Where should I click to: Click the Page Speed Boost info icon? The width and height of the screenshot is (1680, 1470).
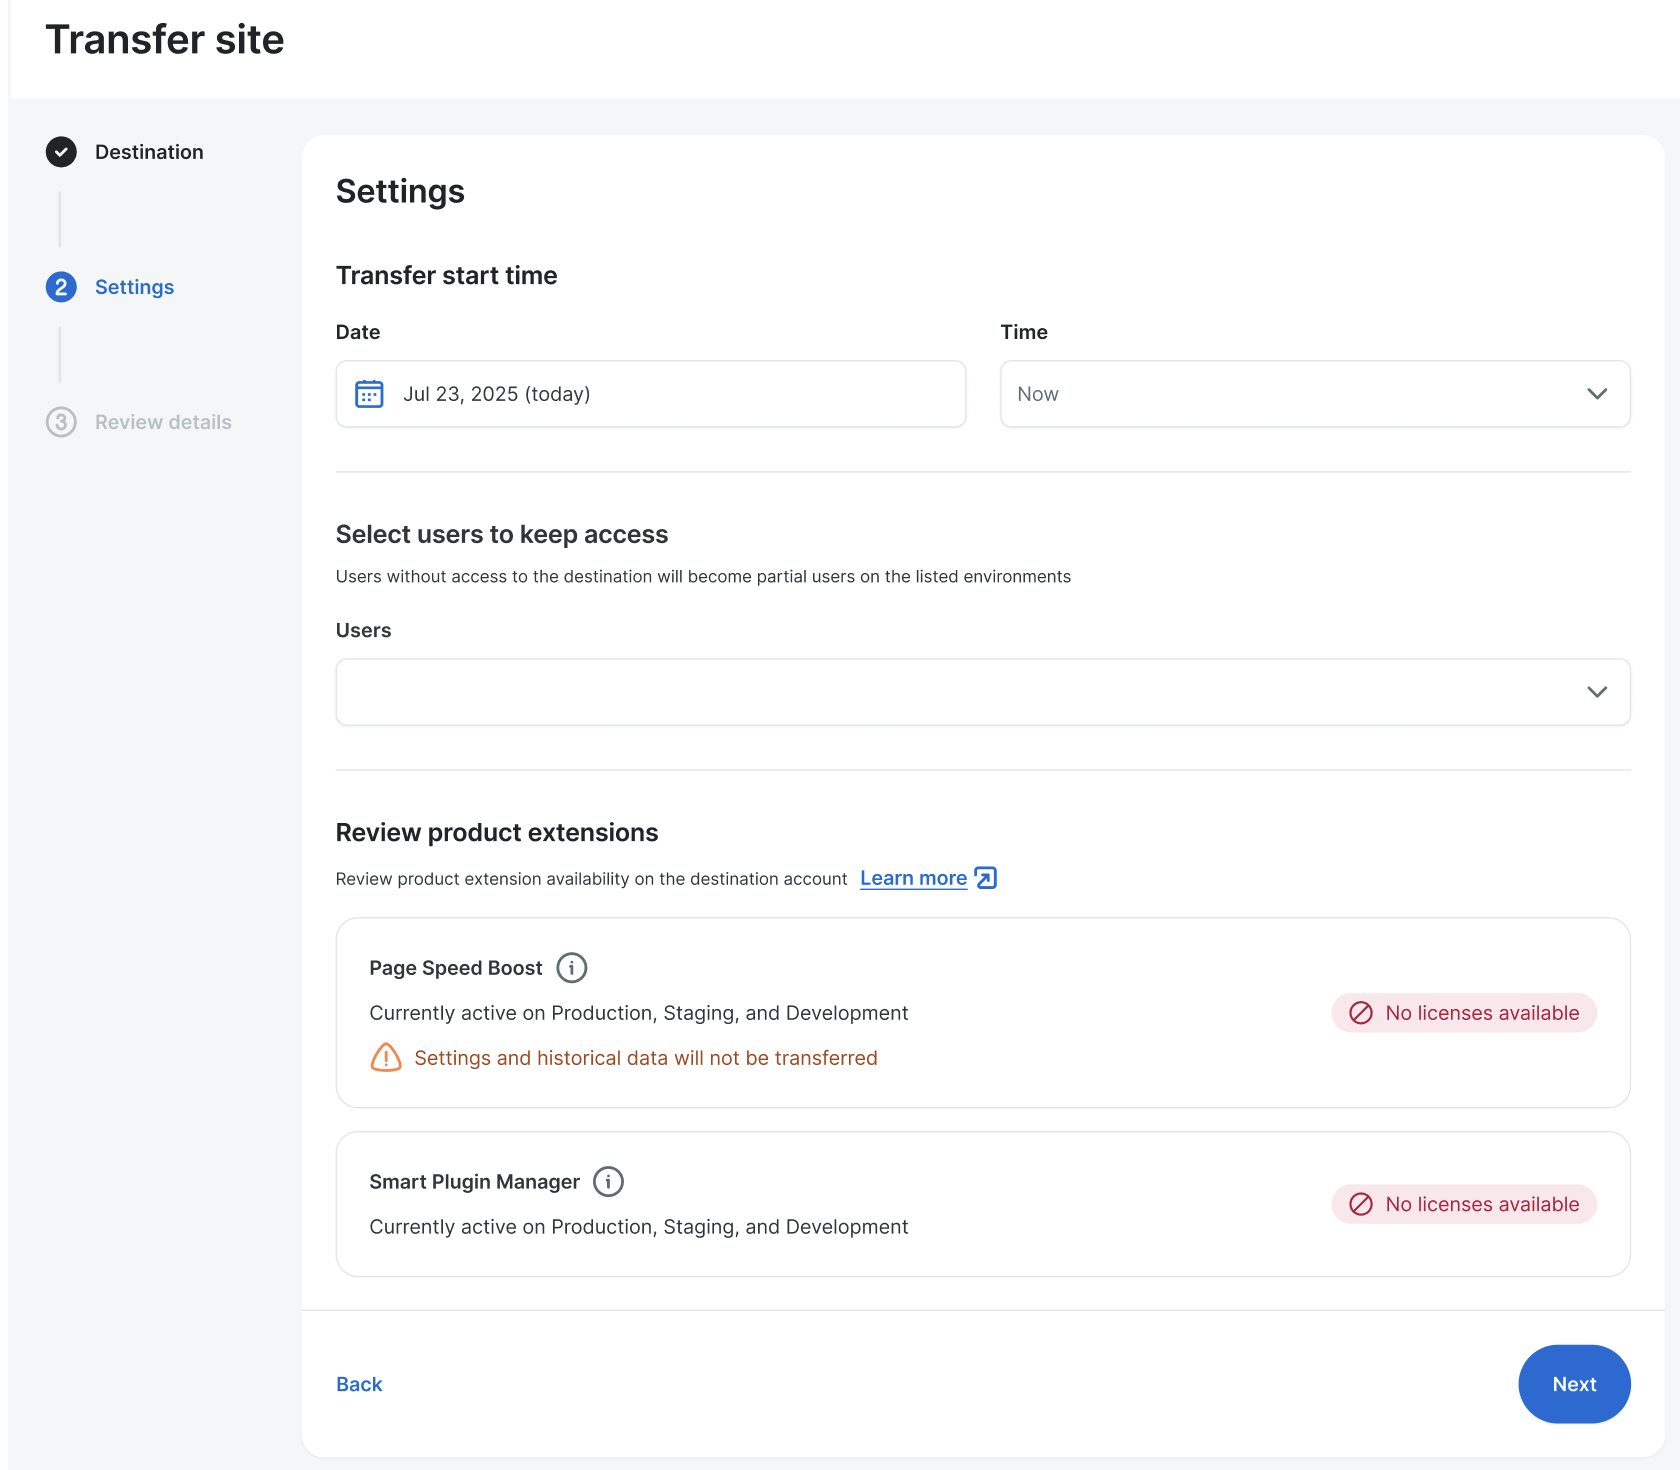pos(571,968)
